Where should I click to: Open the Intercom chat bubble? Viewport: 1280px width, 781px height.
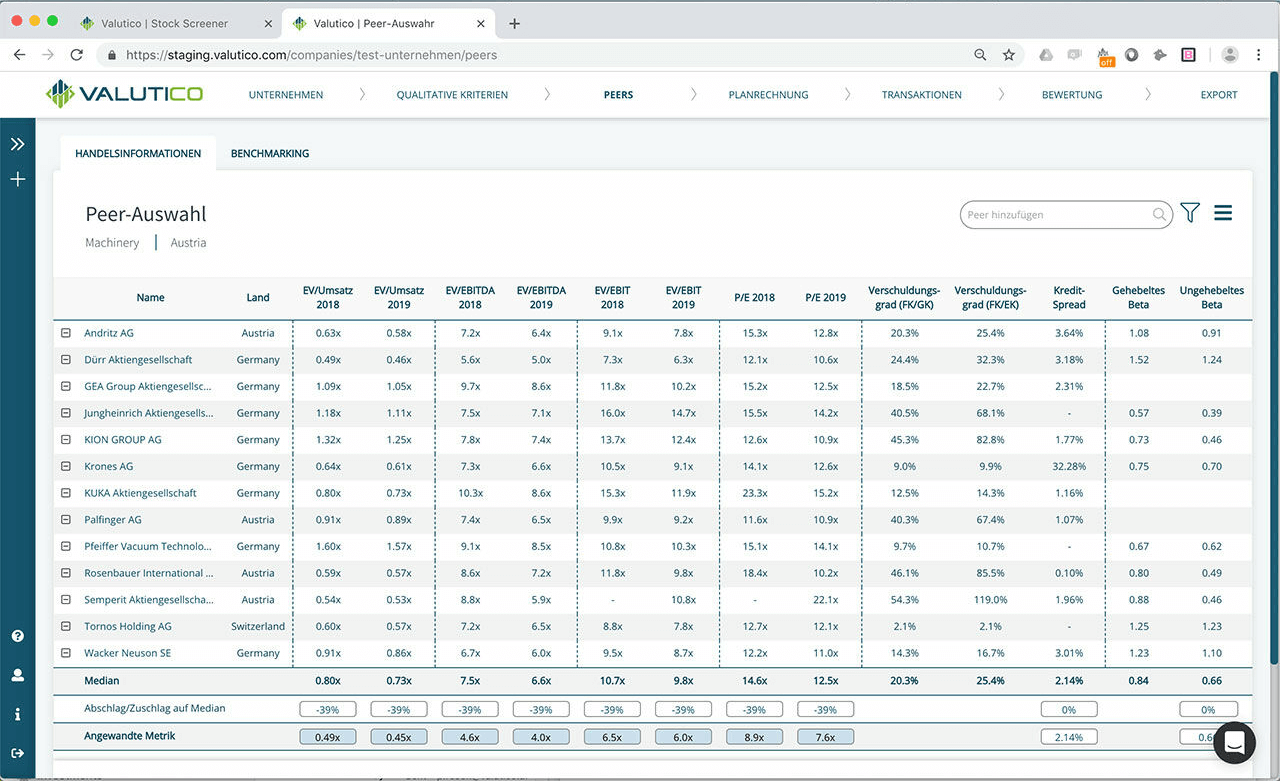click(1234, 743)
